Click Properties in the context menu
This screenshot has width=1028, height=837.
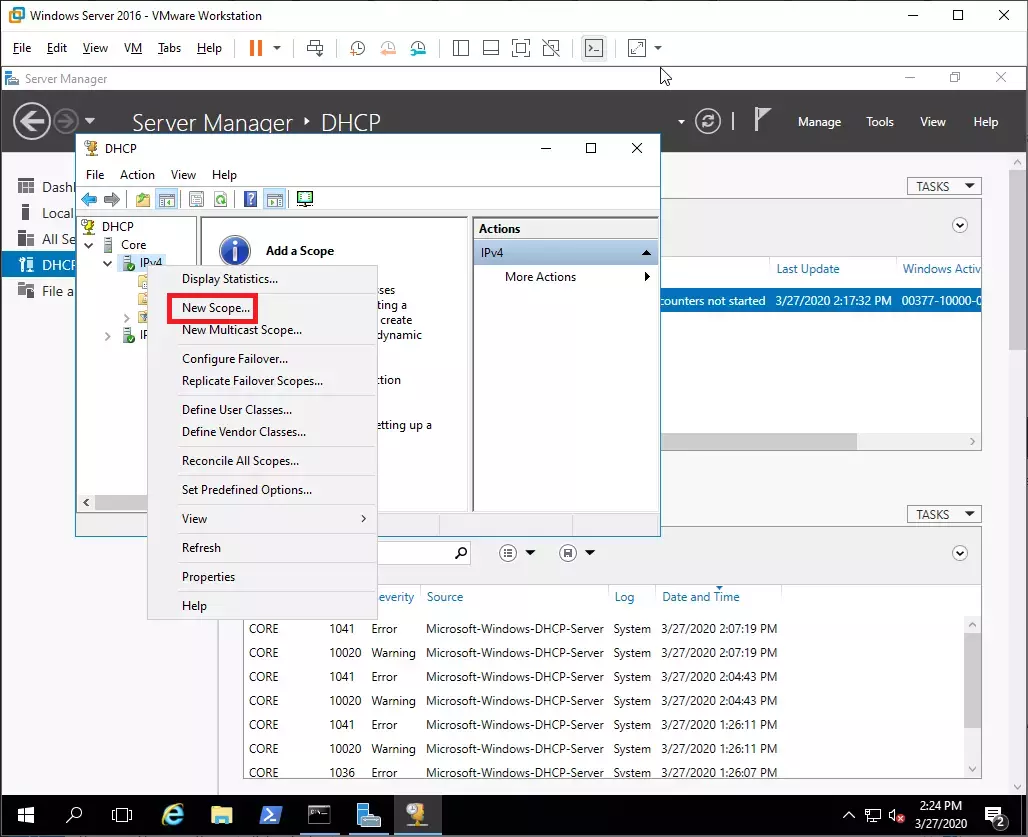click(208, 577)
